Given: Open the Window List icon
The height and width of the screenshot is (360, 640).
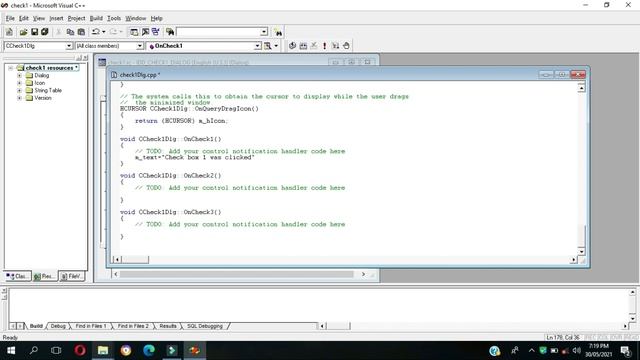Looking at the screenshot, I should (156, 32).
